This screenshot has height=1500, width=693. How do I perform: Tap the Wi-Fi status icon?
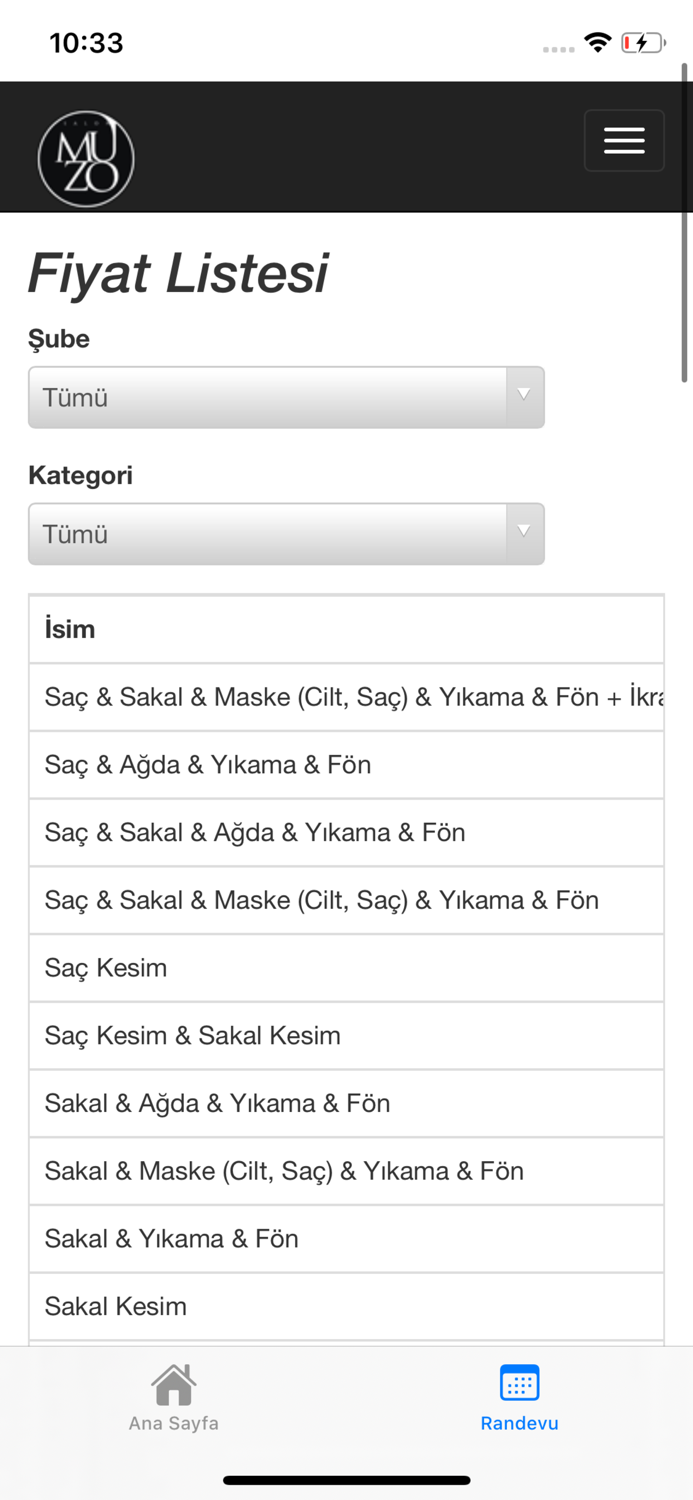click(x=597, y=42)
